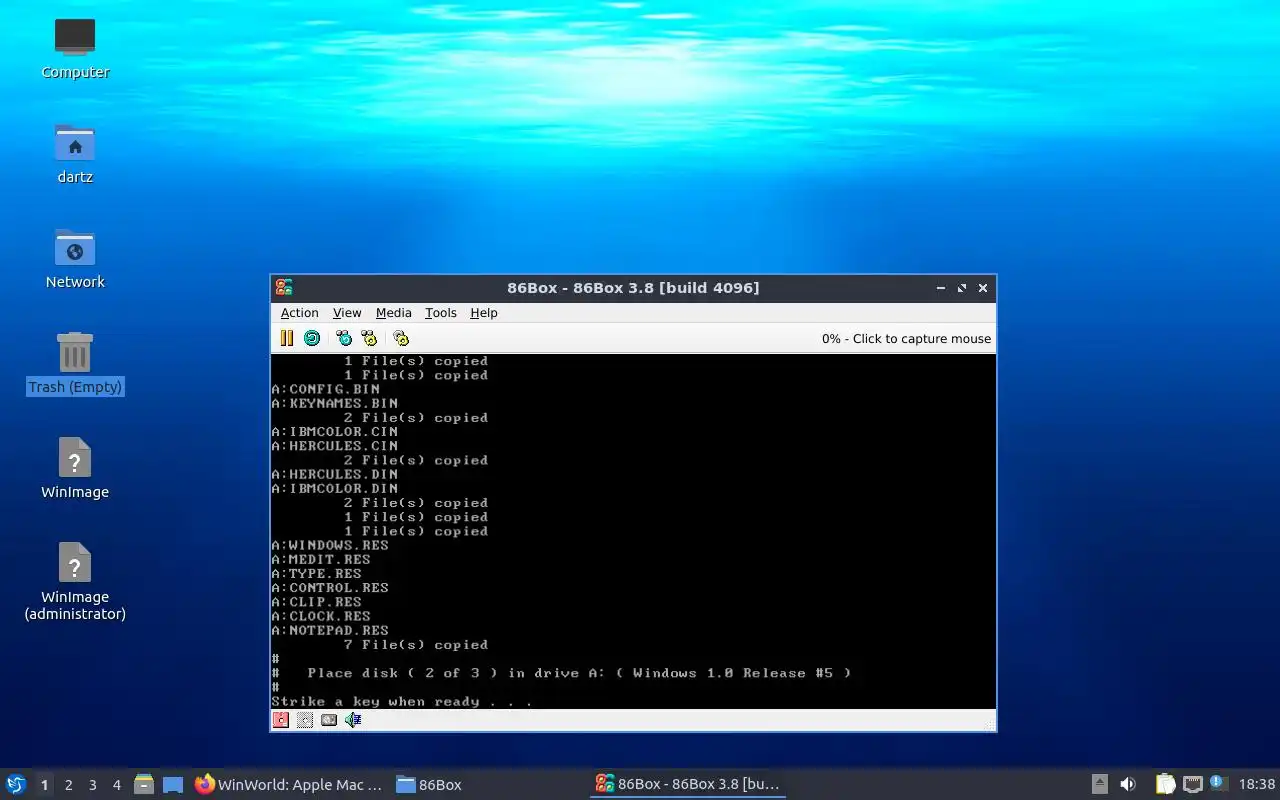The image size is (1280, 800).
Task: Click the 'A:CONFIG.BIN' line
Action: pos(325,389)
